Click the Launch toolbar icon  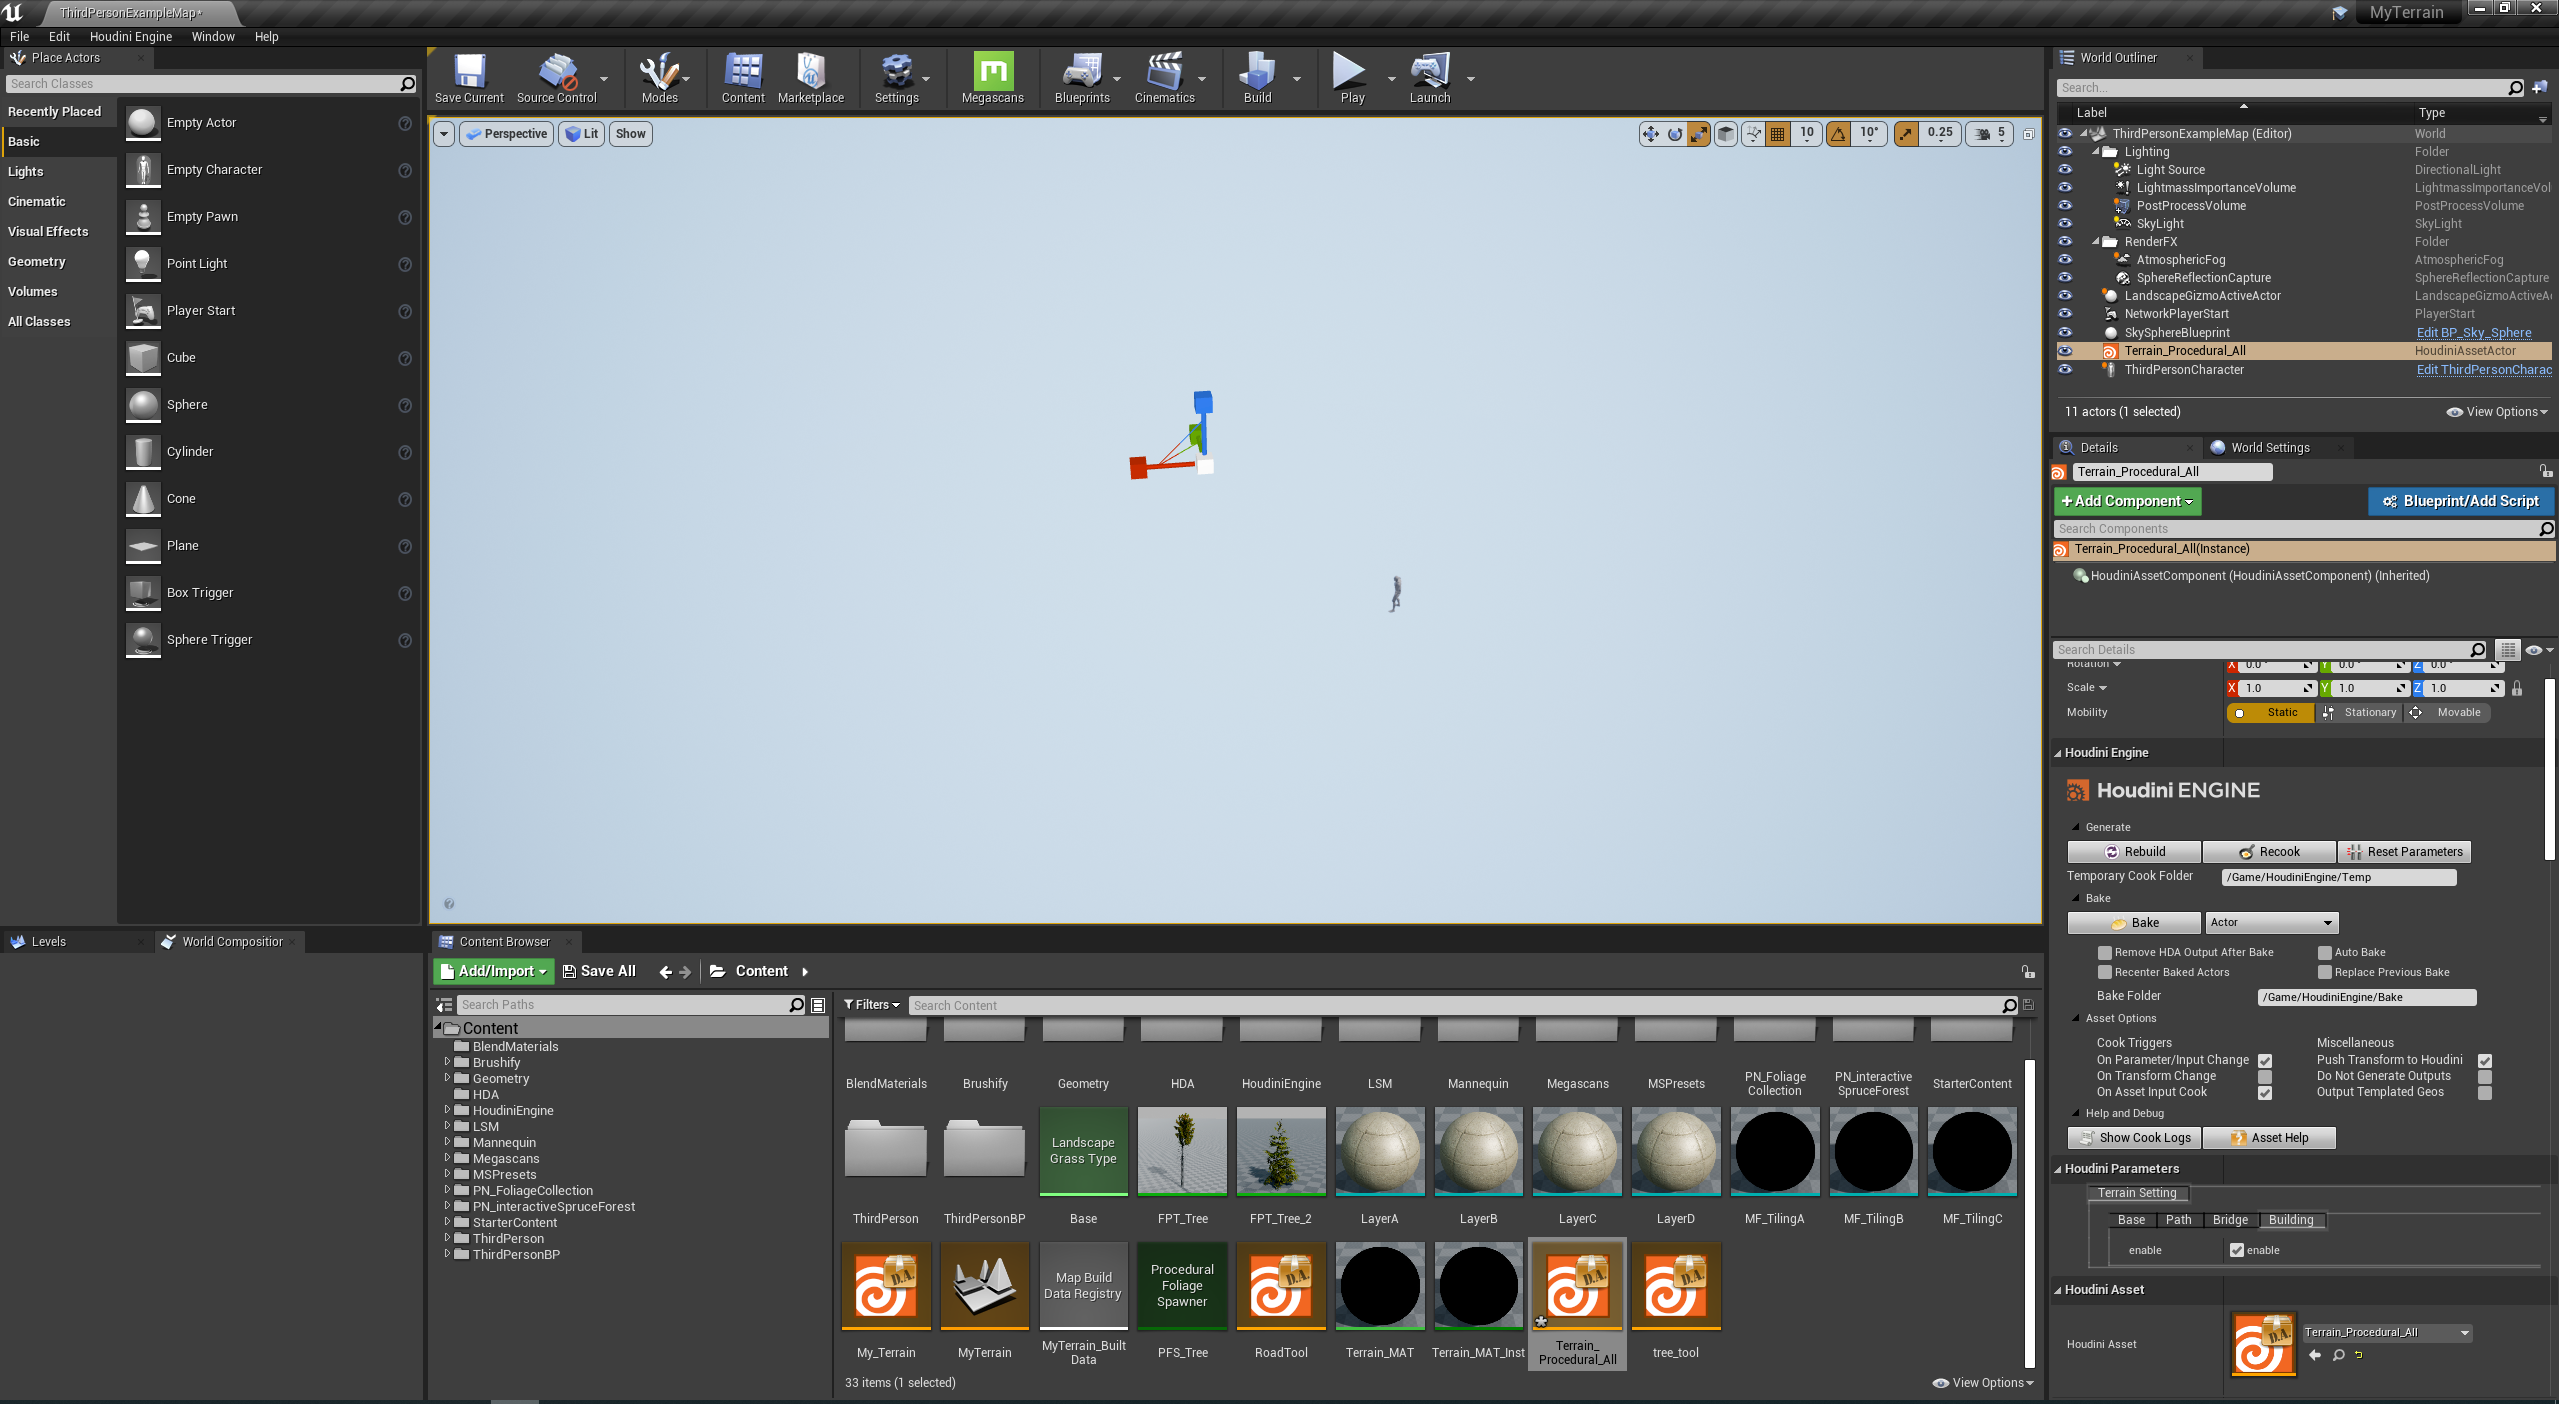click(x=1429, y=78)
